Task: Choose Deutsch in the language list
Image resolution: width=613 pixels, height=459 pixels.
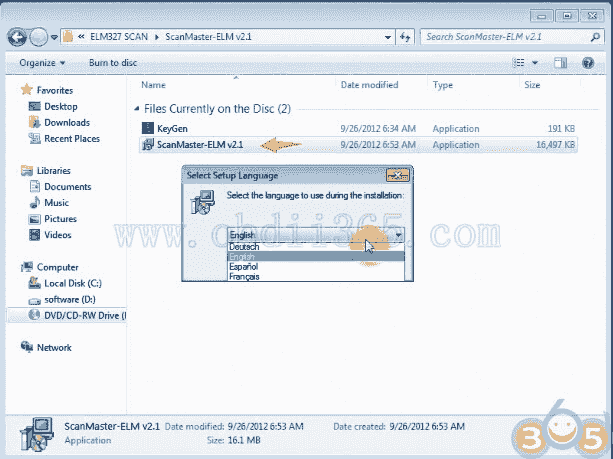Action: coord(316,247)
